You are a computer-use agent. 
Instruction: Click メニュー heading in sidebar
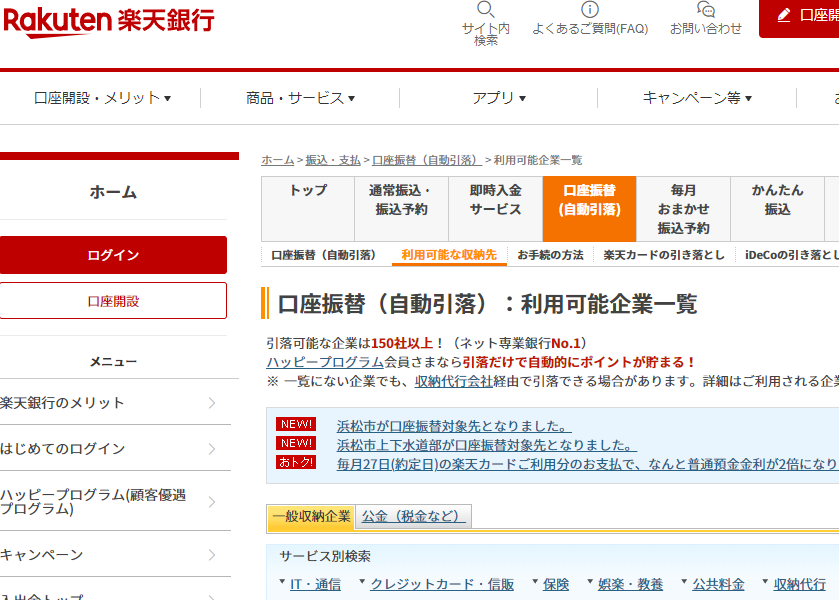pyautogui.click(x=113, y=362)
